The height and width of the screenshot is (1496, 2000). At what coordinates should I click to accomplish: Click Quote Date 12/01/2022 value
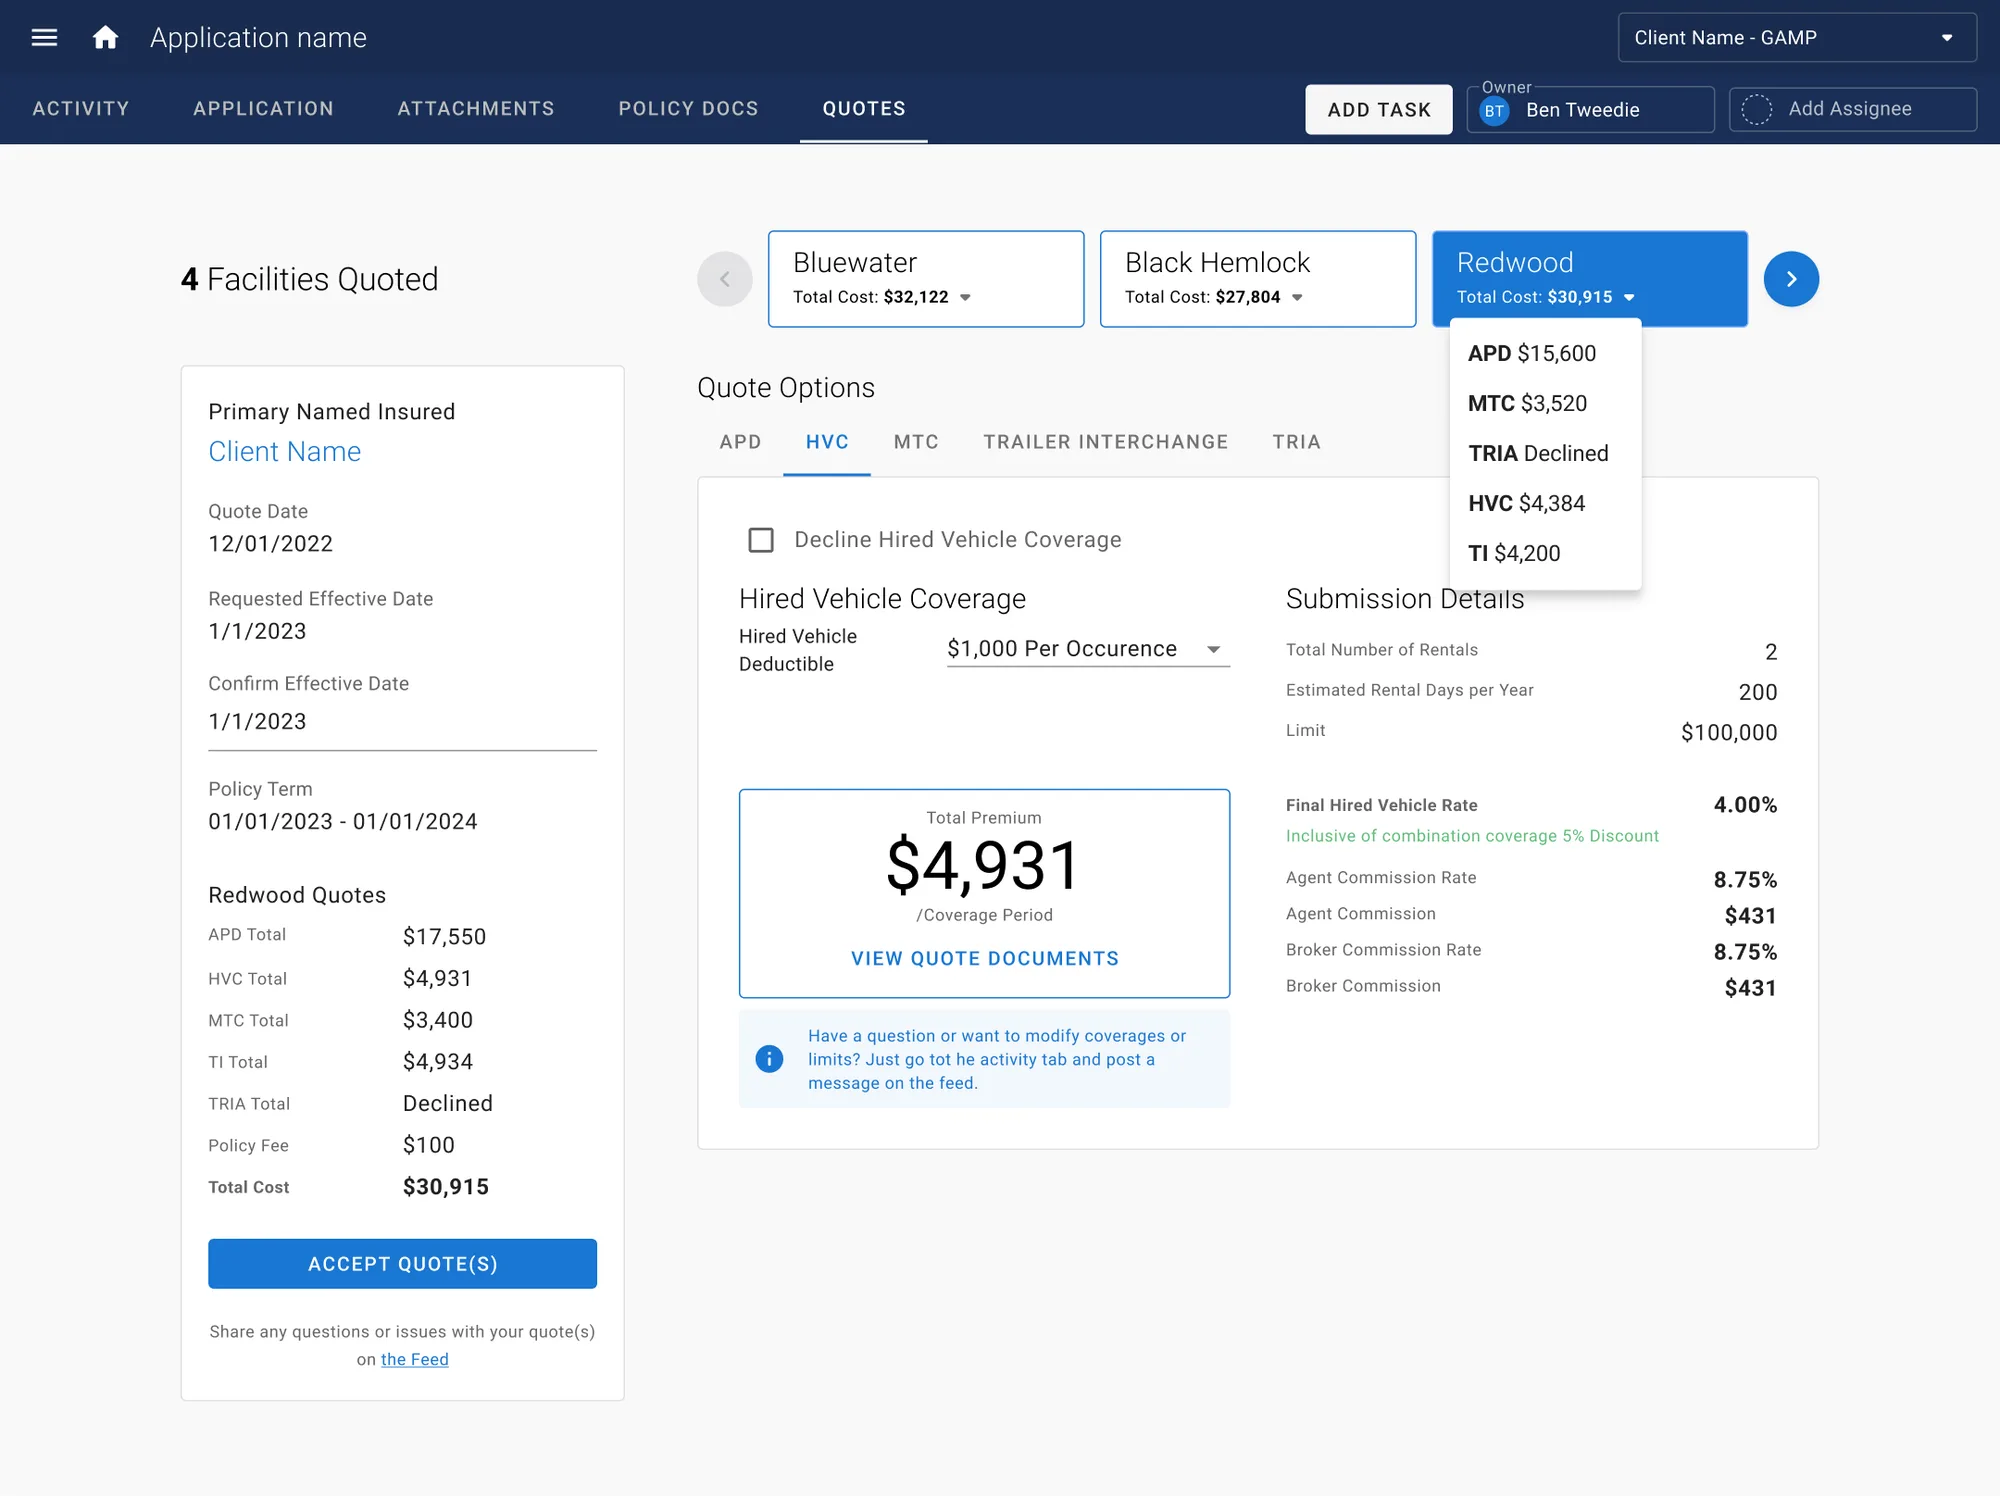270,543
